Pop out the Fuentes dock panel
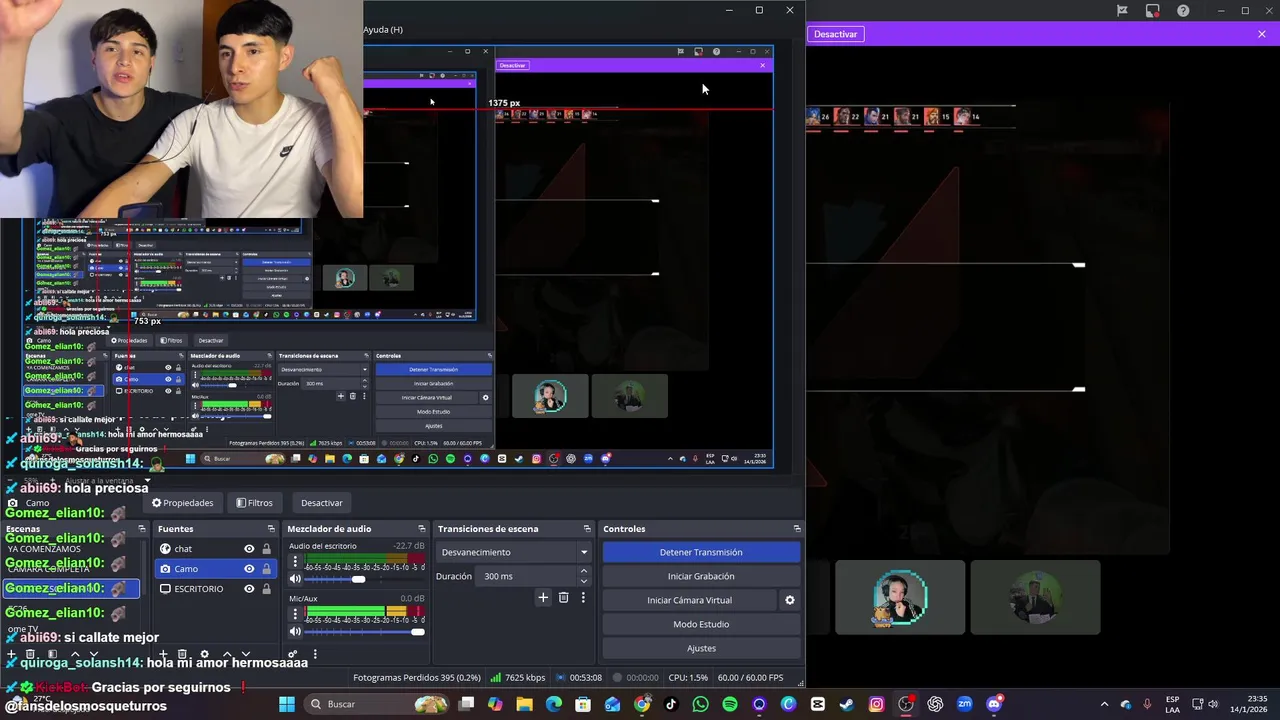Viewport: 1280px width, 720px height. 271,529
